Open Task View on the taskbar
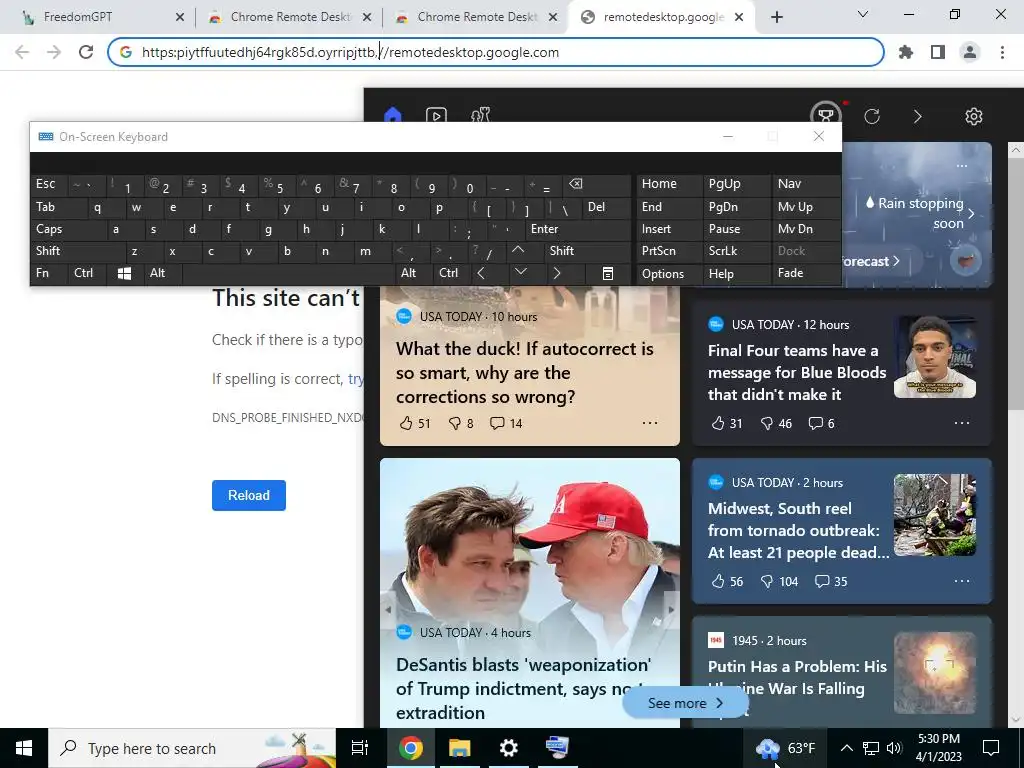The width and height of the screenshot is (1024, 768). click(x=360, y=748)
